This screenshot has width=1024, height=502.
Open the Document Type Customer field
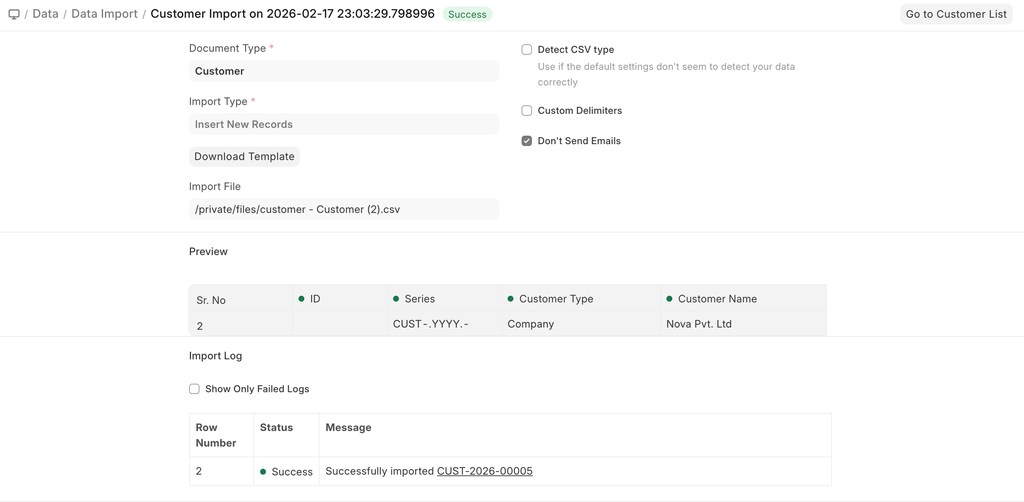343,71
